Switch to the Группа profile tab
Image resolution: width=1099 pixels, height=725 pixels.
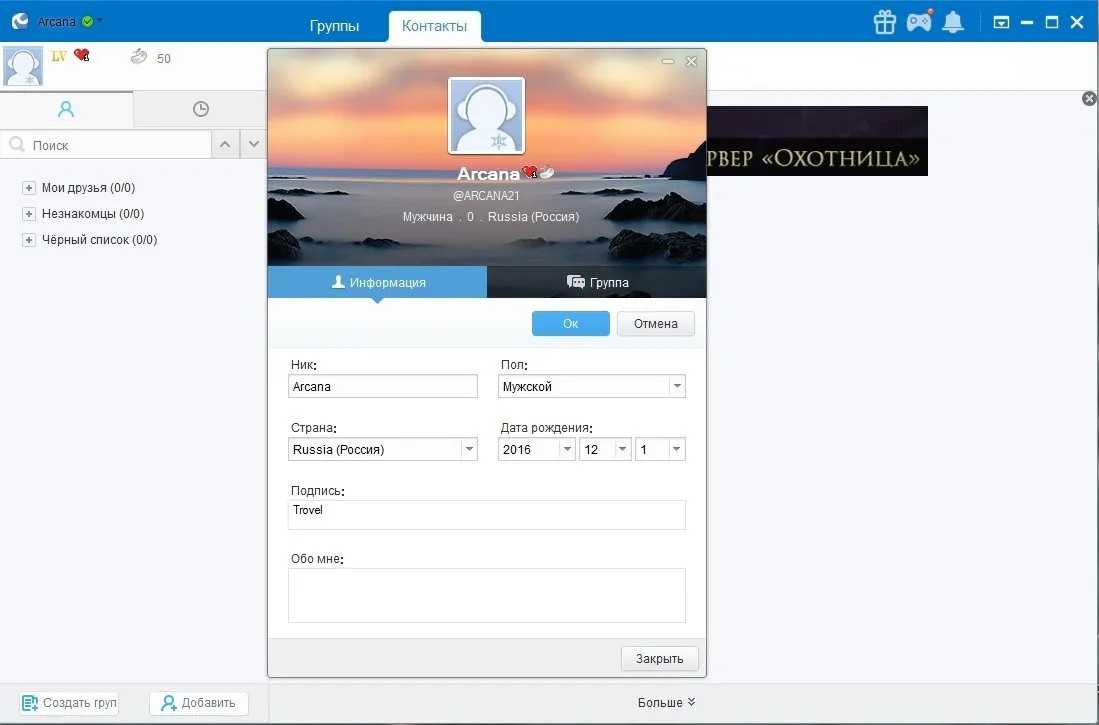pyautogui.click(x=596, y=282)
